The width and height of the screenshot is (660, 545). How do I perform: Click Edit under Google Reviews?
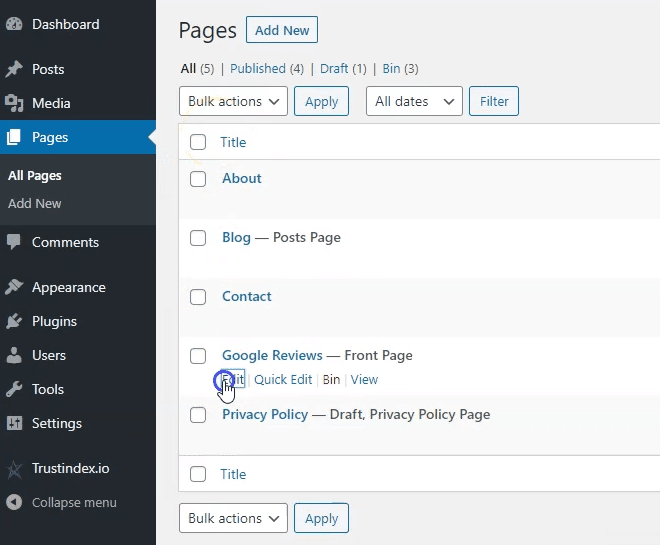(x=233, y=379)
